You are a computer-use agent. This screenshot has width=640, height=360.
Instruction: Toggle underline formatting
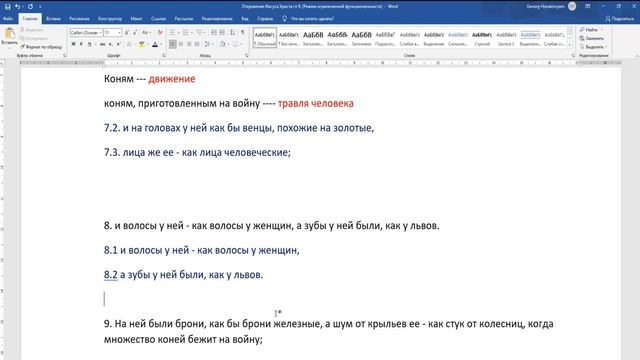tap(89, 44)
